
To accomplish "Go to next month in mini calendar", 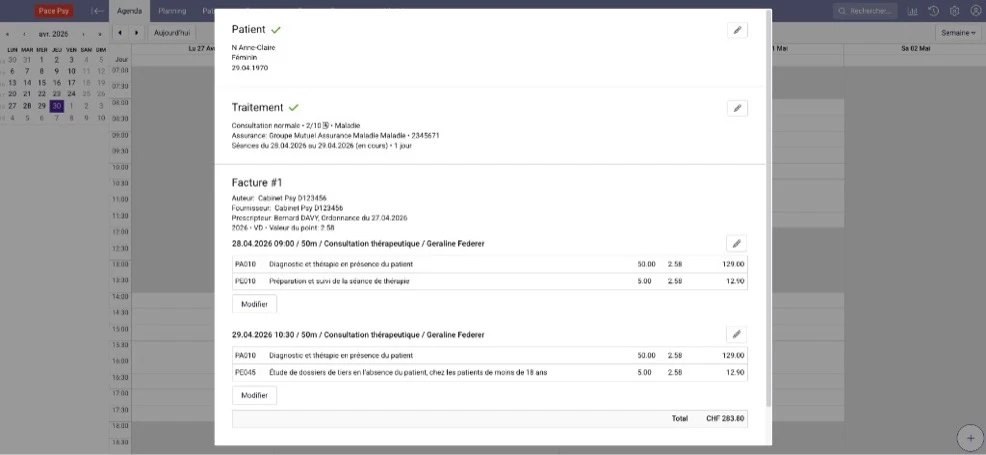I will (x=83, y=34).
